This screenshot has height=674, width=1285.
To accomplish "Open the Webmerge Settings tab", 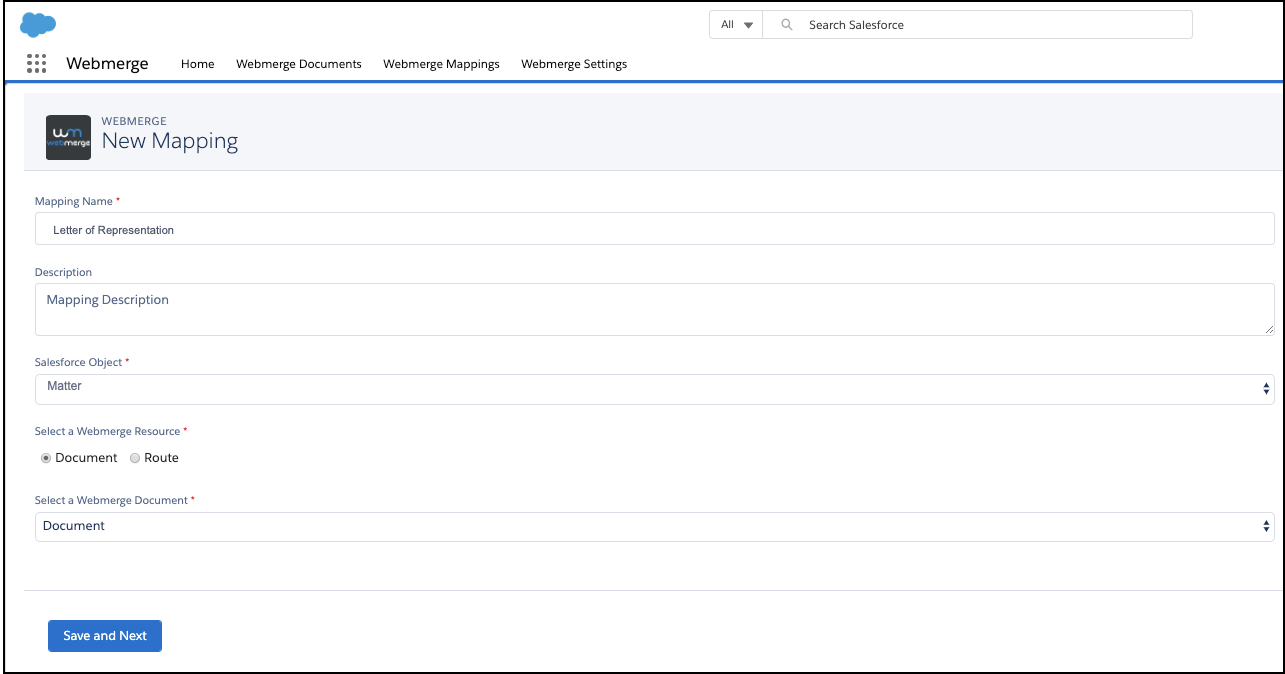I will click(x=574, y=64).
